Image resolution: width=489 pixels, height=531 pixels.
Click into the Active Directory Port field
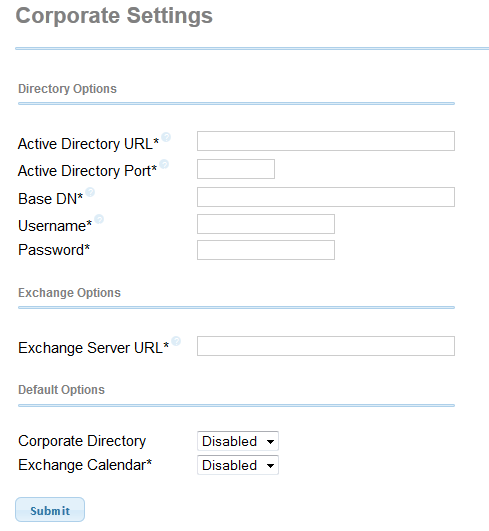pos(236,169)
